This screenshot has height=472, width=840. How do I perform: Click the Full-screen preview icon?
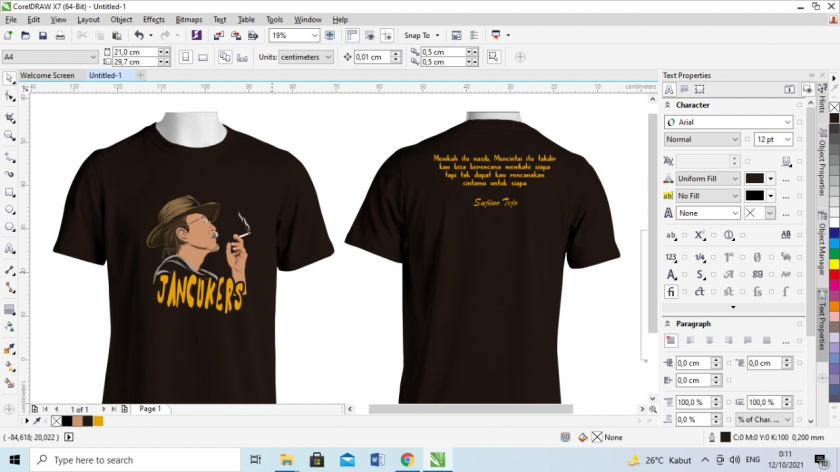(x=330, y=35)
